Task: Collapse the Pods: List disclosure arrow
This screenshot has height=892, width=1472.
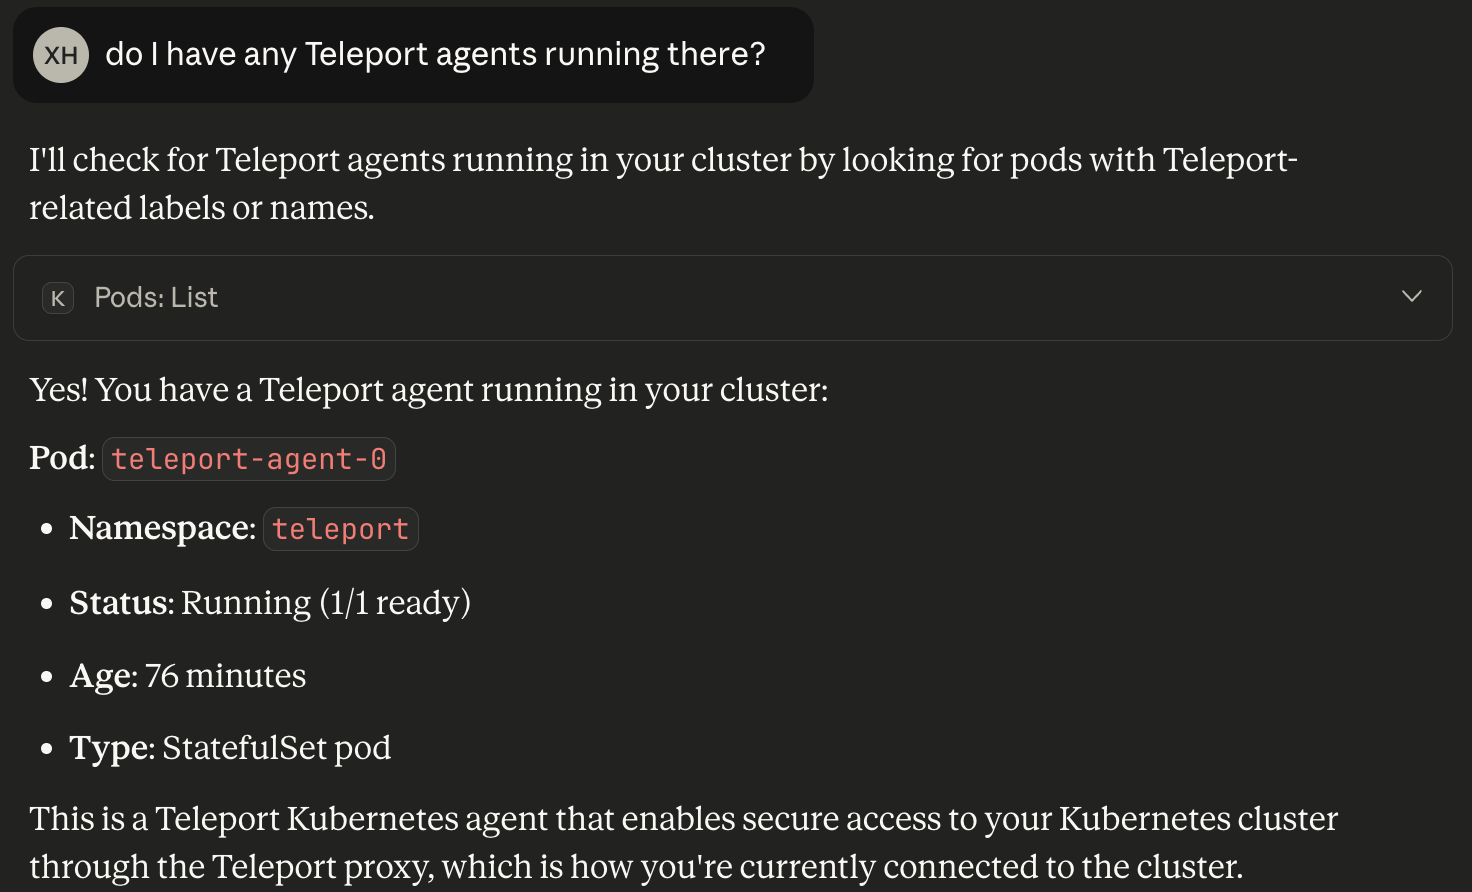Action: coord(1411,296)
